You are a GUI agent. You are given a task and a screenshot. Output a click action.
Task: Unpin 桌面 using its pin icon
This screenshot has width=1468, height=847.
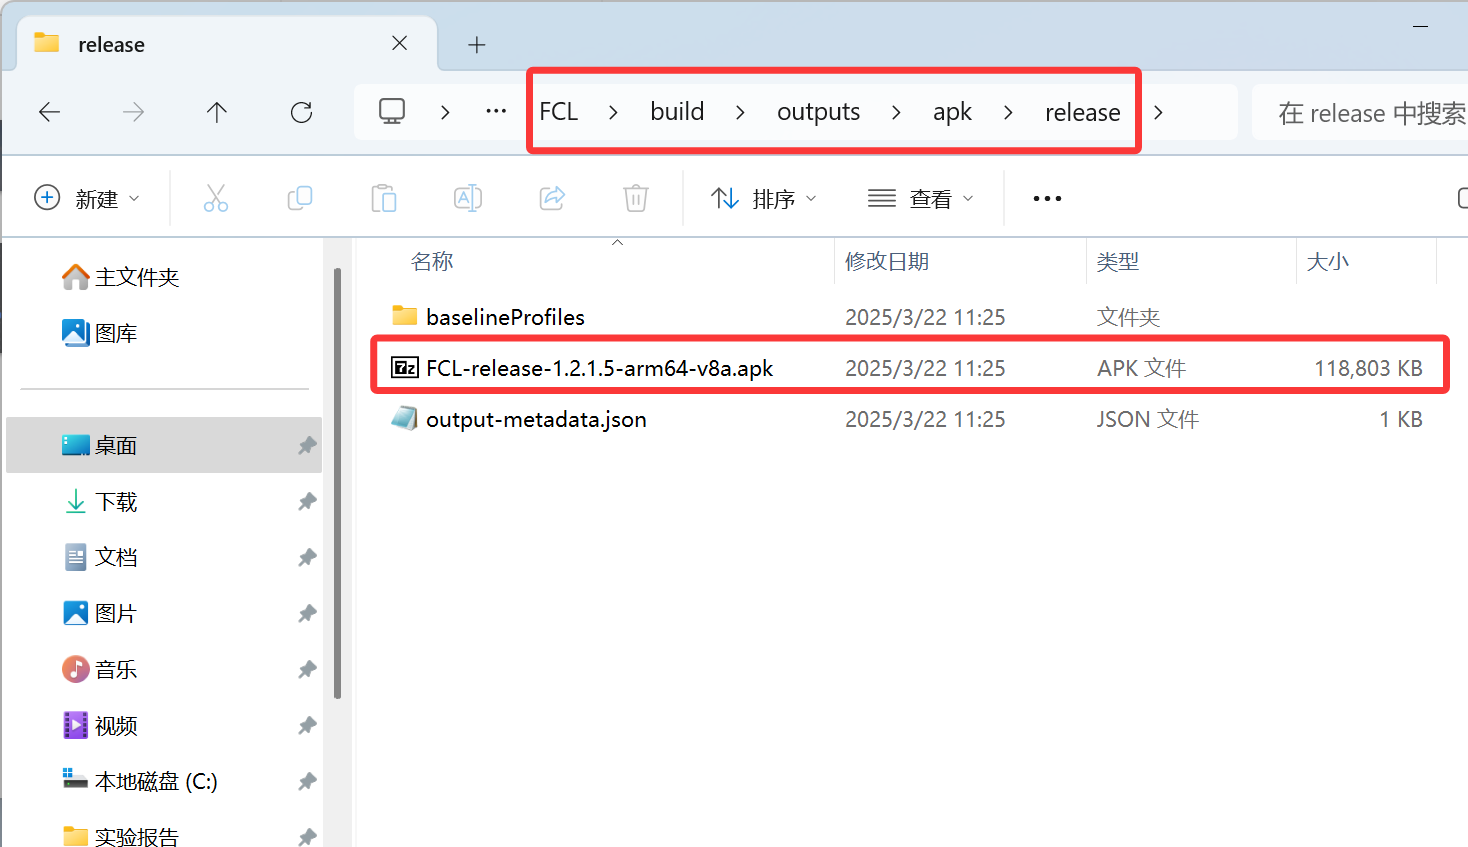click(x=307, y=445)
